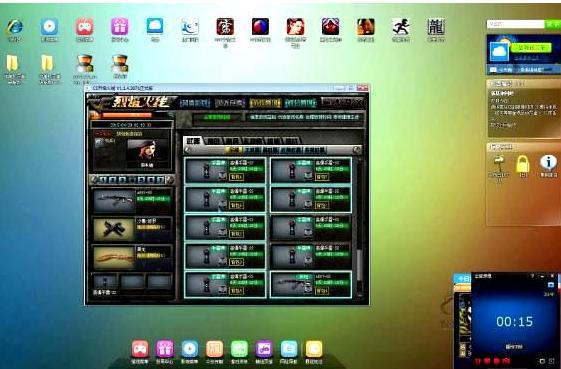
Task: Select bag slot number 1 in the loadout bar
Action: (103, 180)
